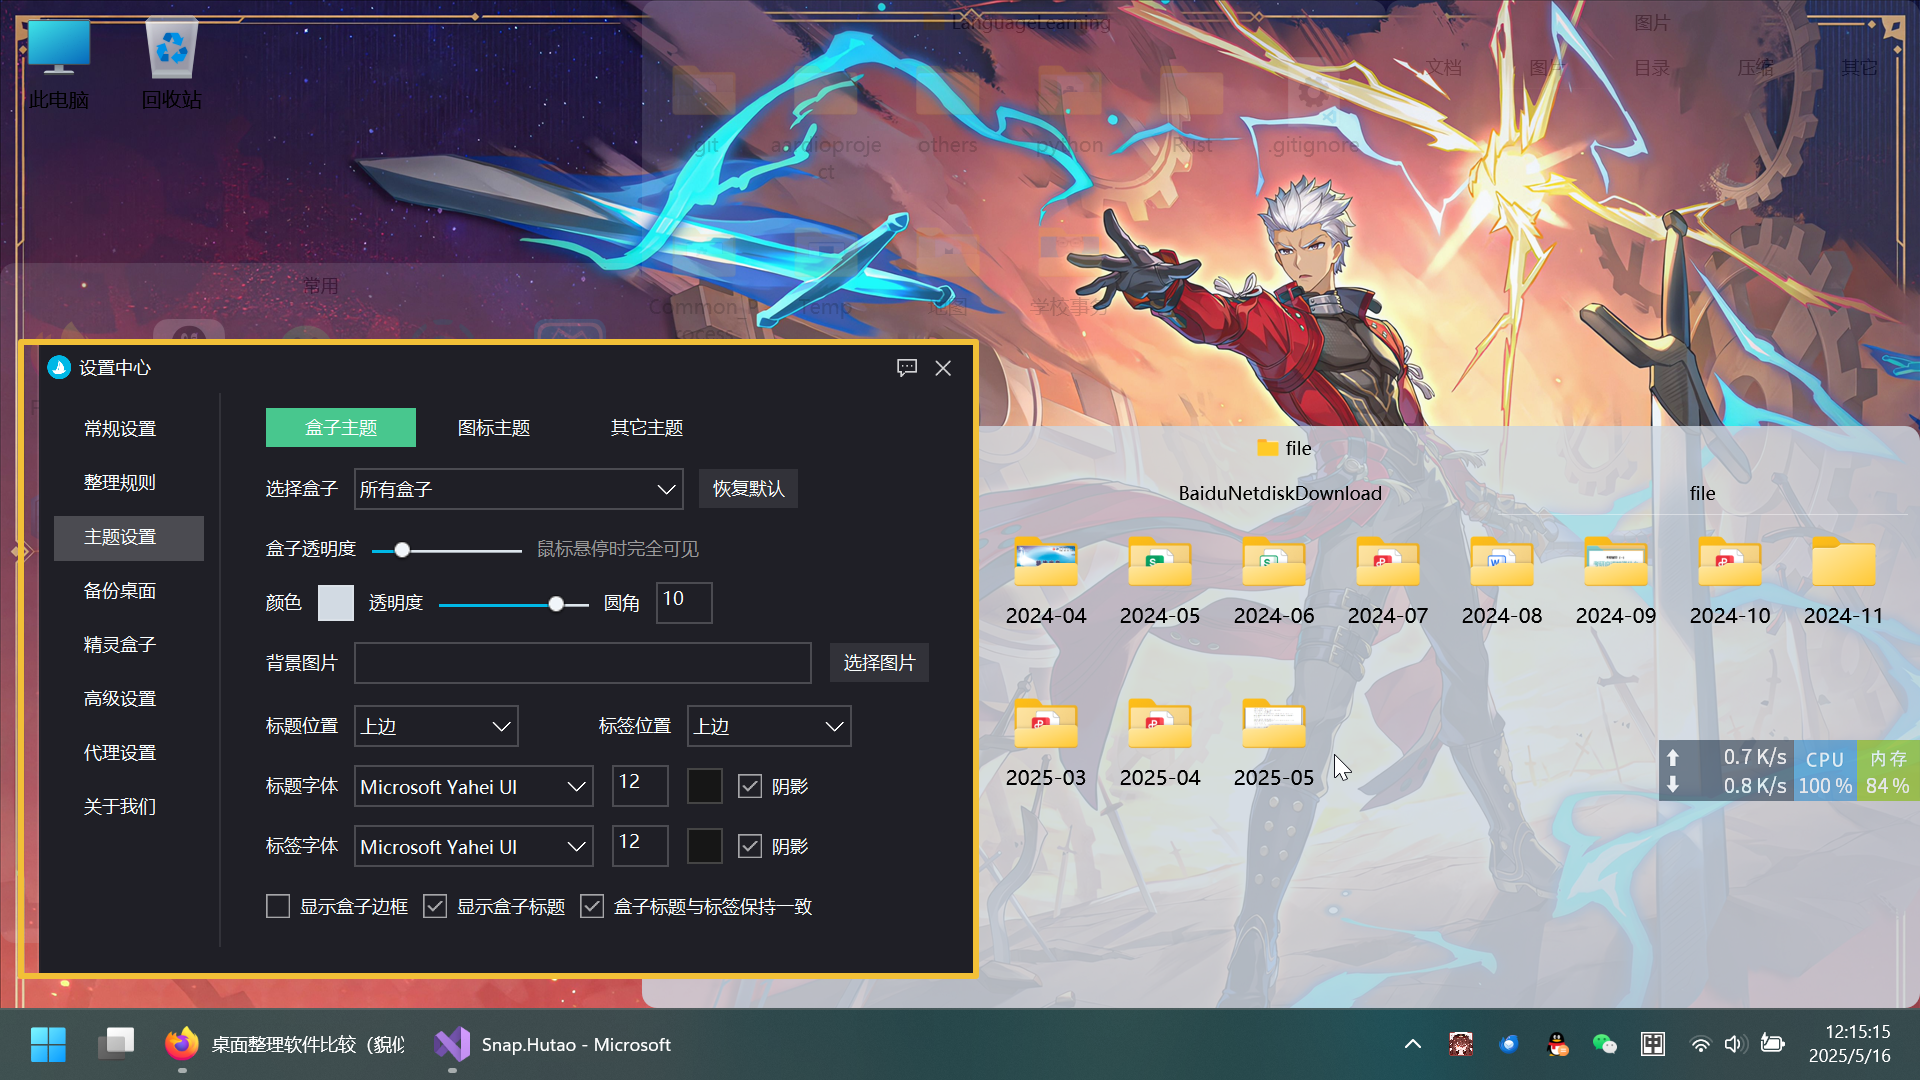Open 高级设置 in the sidebar

120,699
